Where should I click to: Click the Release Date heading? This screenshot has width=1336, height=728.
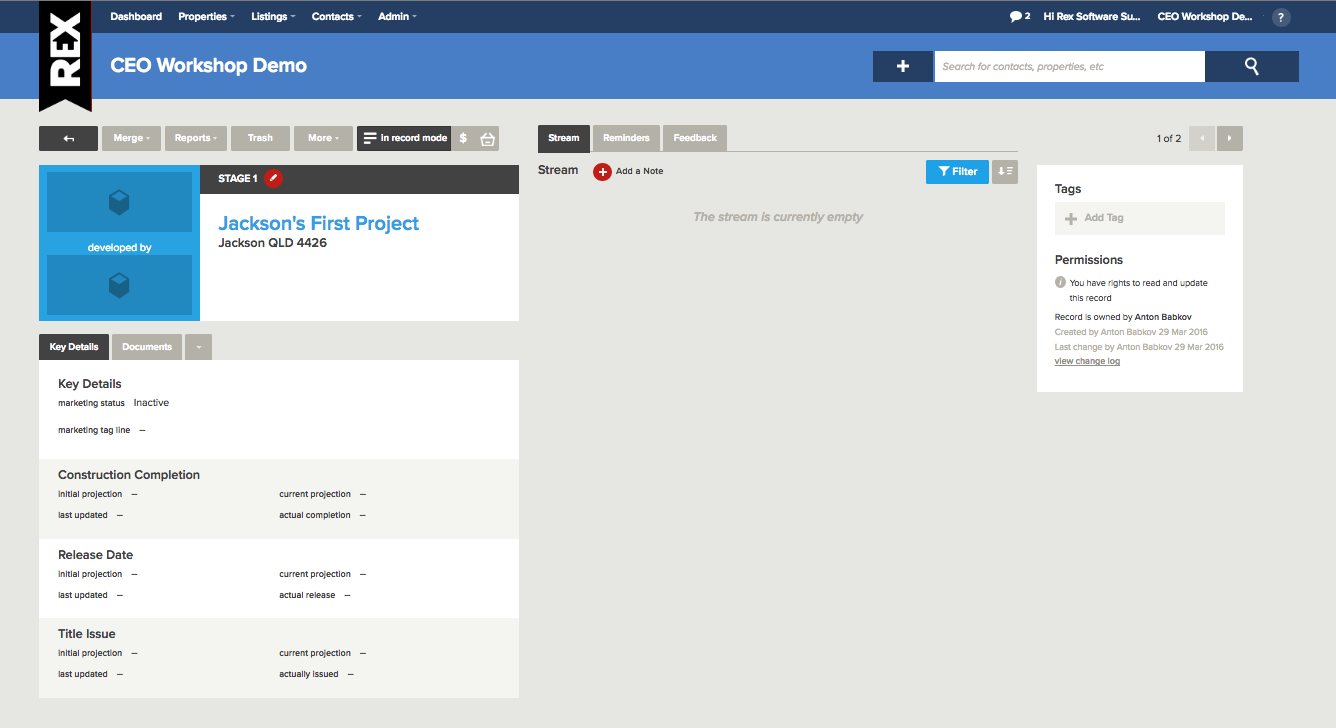(x=95, y=555)
